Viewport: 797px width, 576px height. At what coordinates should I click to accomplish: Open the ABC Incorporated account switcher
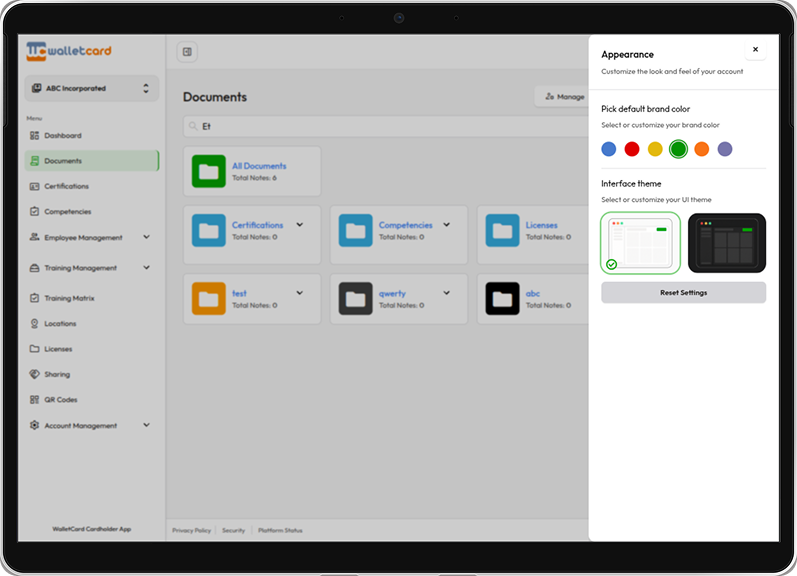[x=91, y=88]
